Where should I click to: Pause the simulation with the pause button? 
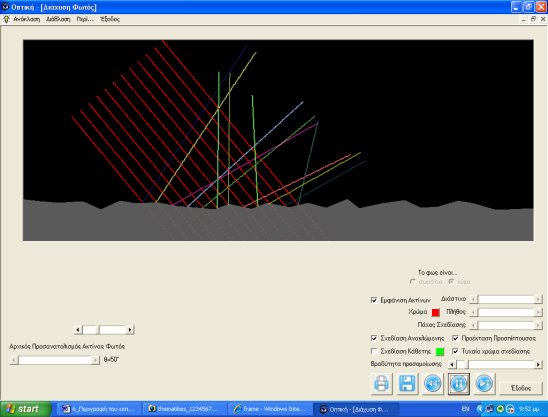point(459,384)
